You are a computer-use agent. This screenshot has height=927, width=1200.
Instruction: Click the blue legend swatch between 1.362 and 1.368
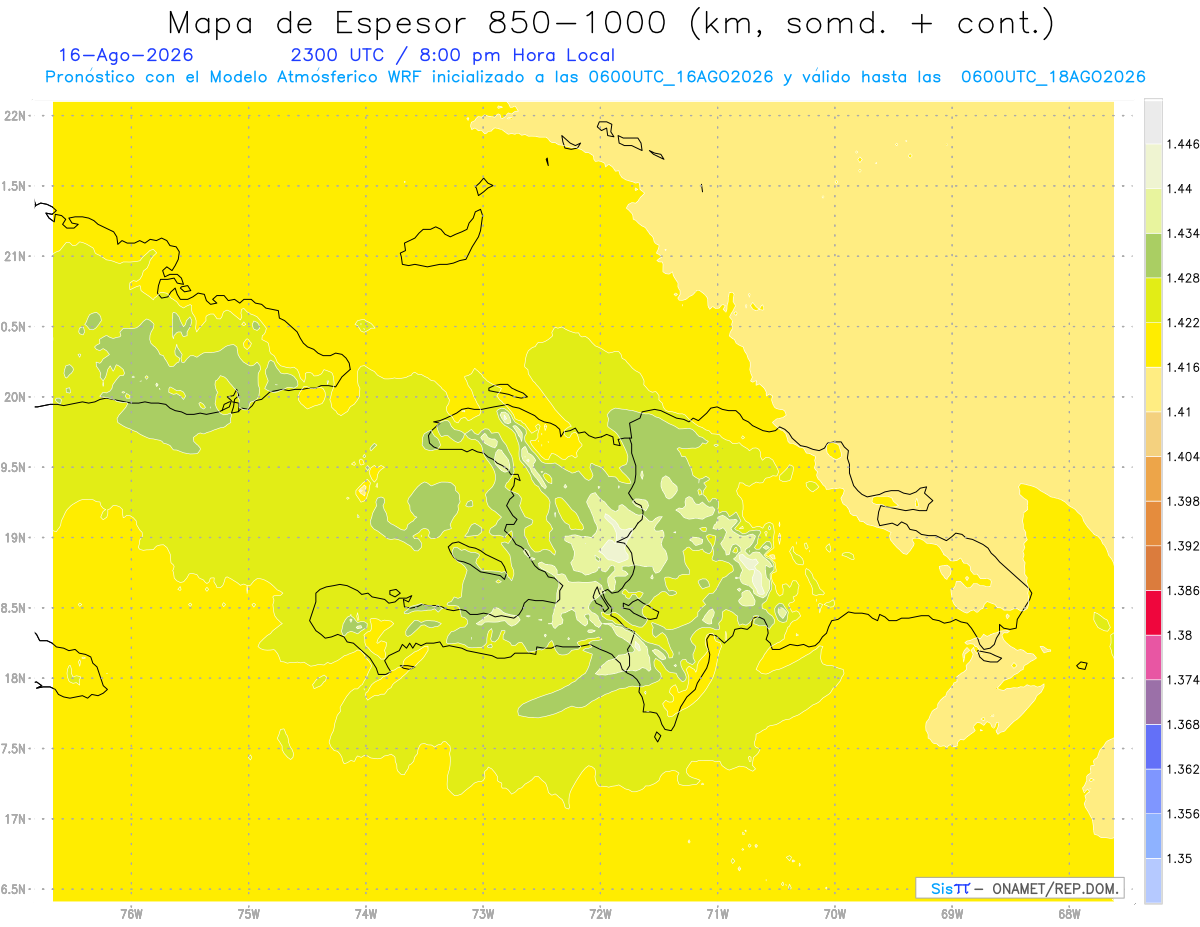point(1153,746)
